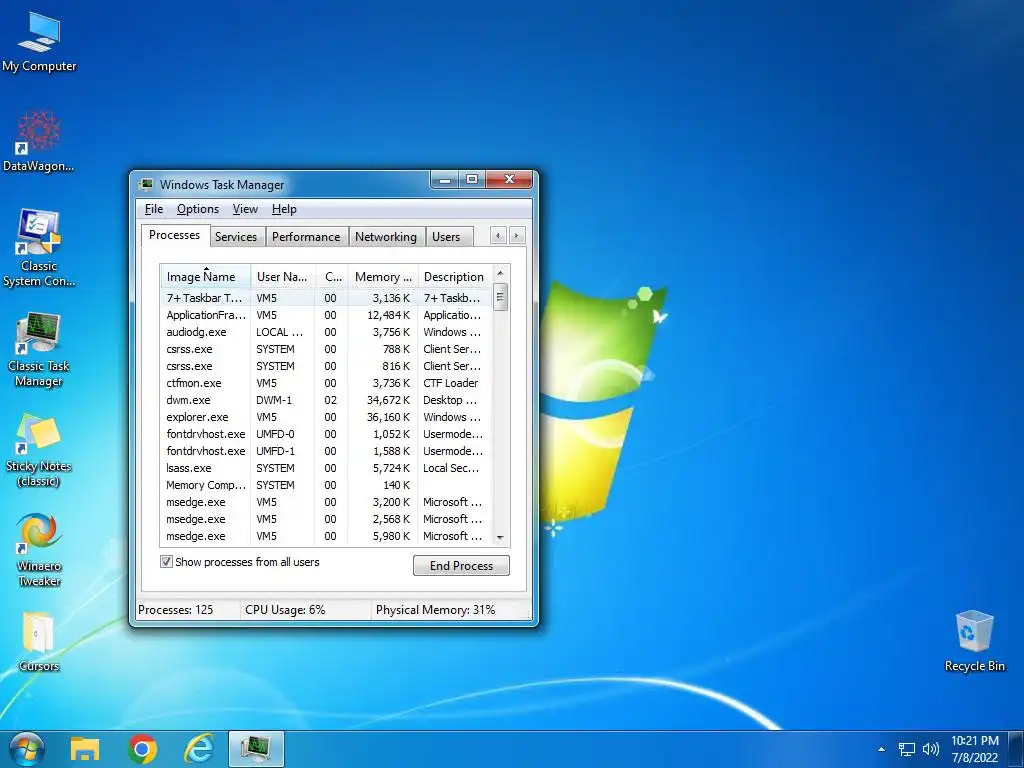Click the End Process button
Screen dimensions: 1024x768
pyautogui.click(x=461, y=566)
